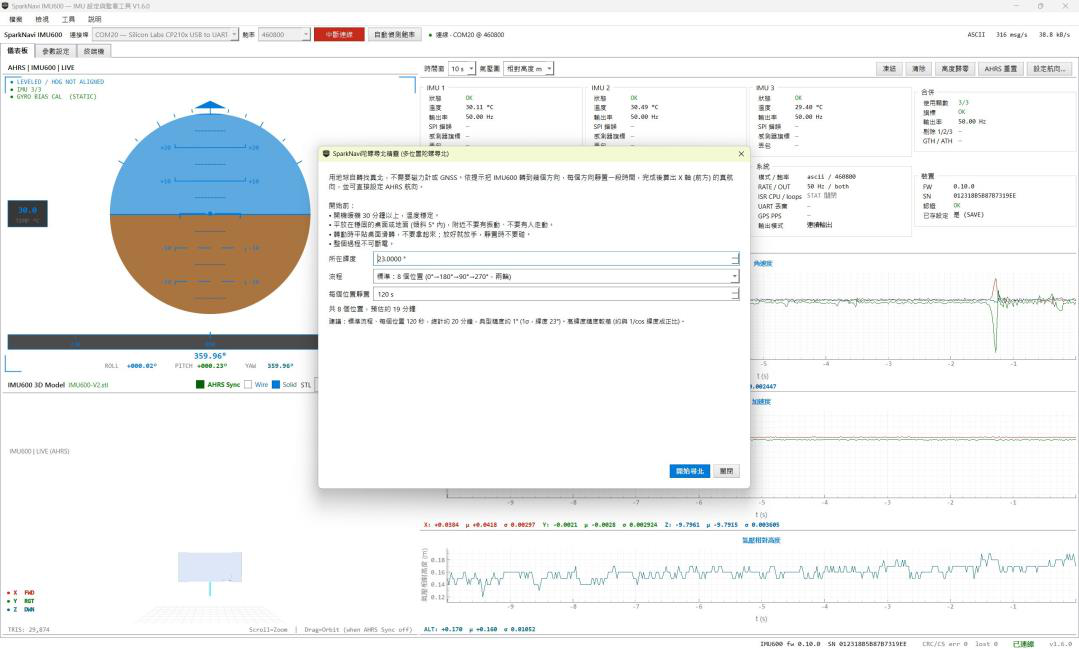
Task: Click the red 中斷連線 disconnect button
Action: point(339,34)
